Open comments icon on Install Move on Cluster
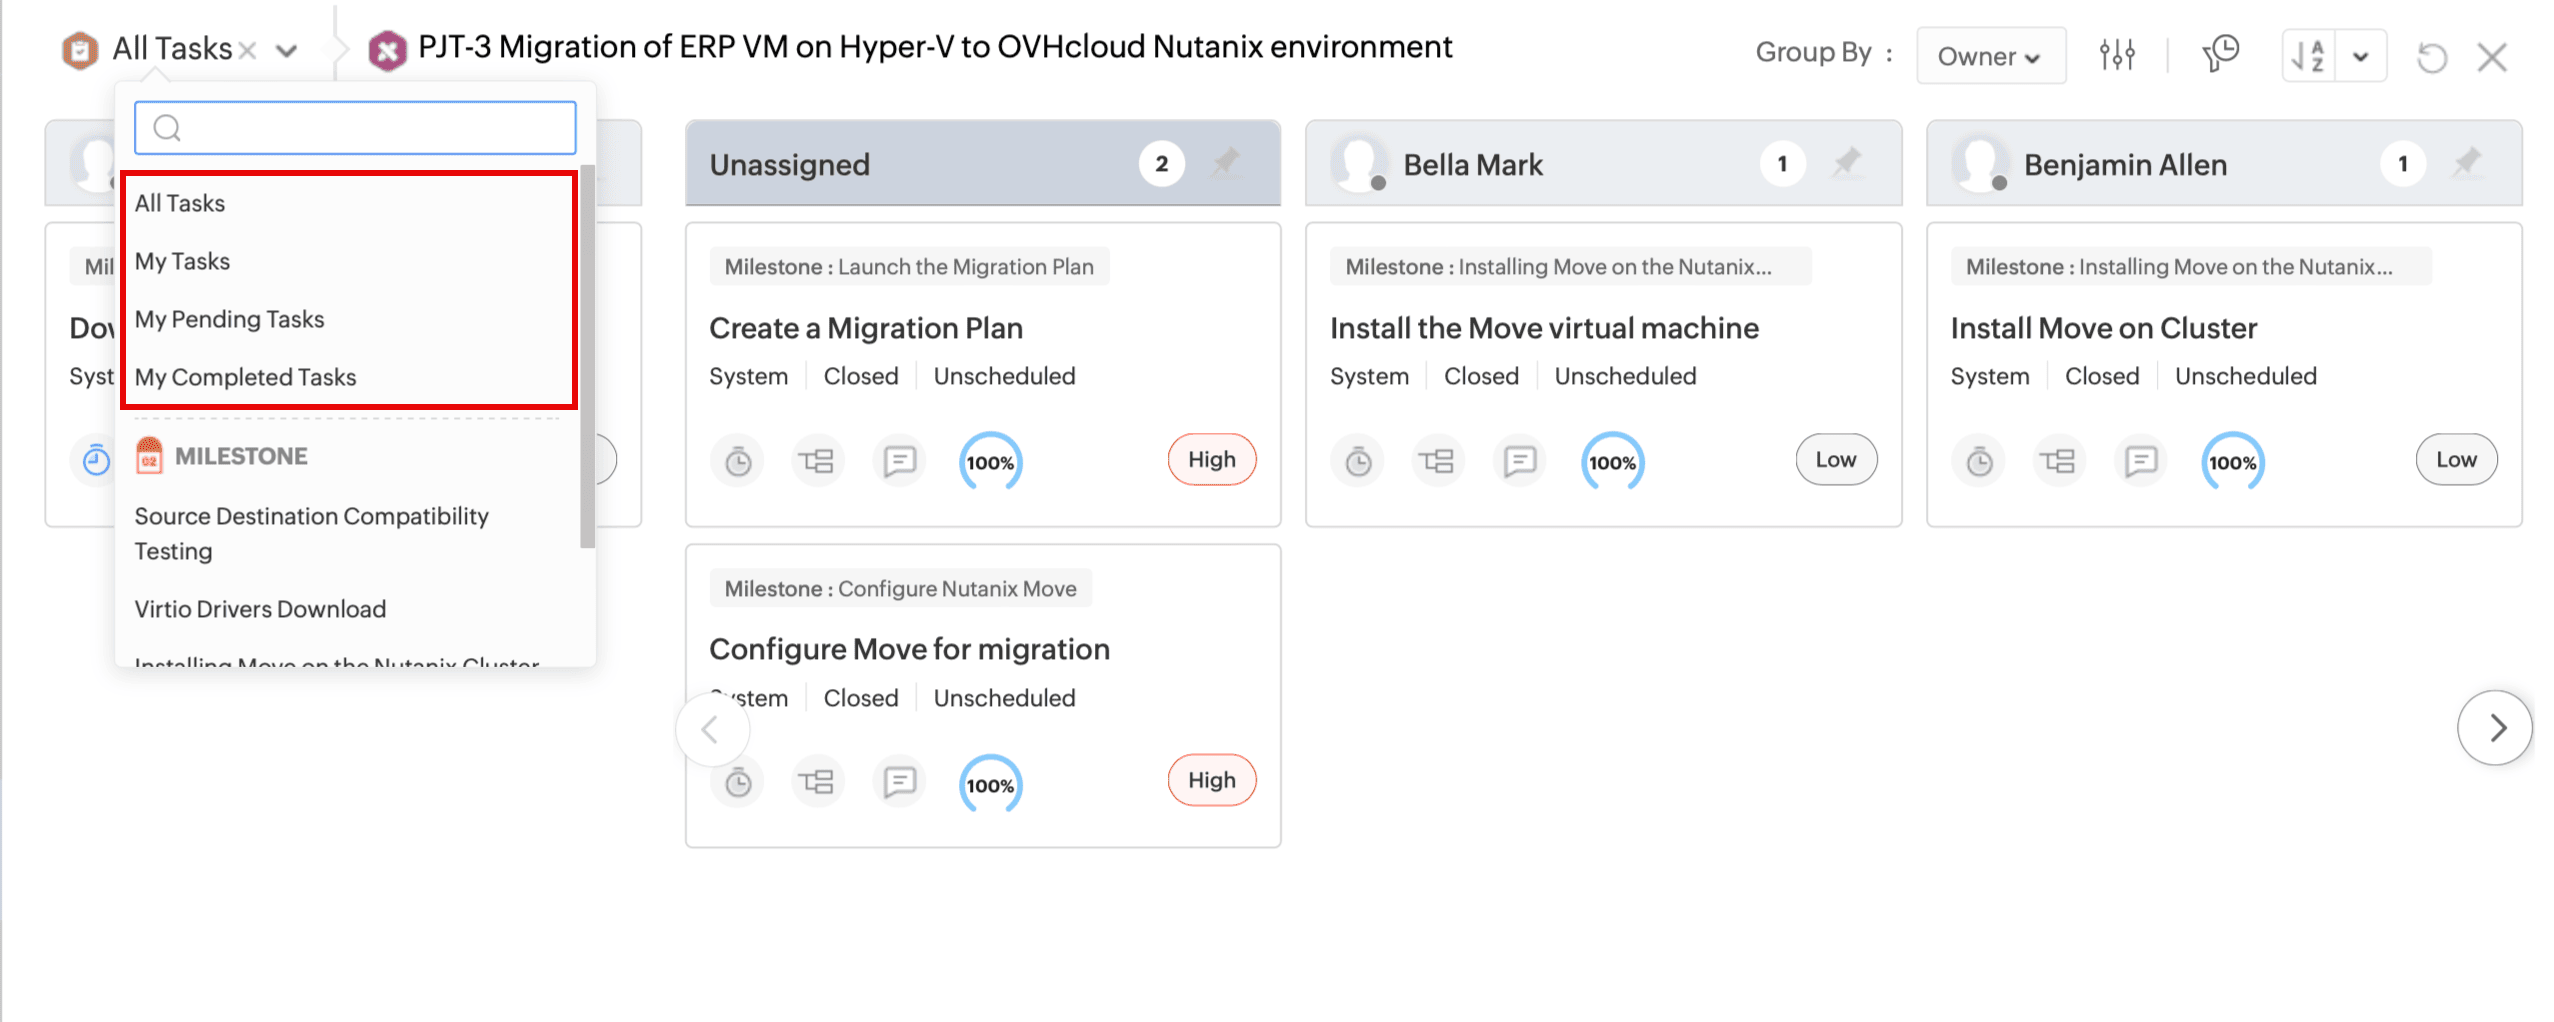Viewport: 2554px width, 1022px height. (2140, 461)
